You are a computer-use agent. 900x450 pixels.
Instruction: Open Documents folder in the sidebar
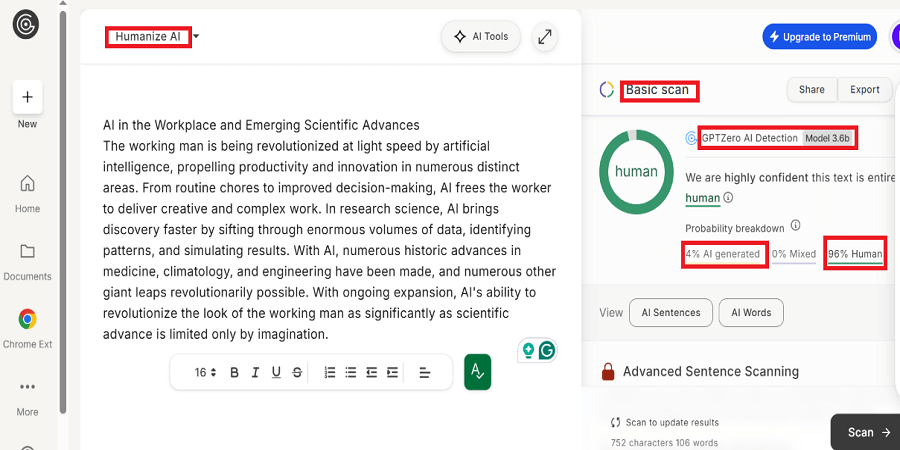[27, 262]
